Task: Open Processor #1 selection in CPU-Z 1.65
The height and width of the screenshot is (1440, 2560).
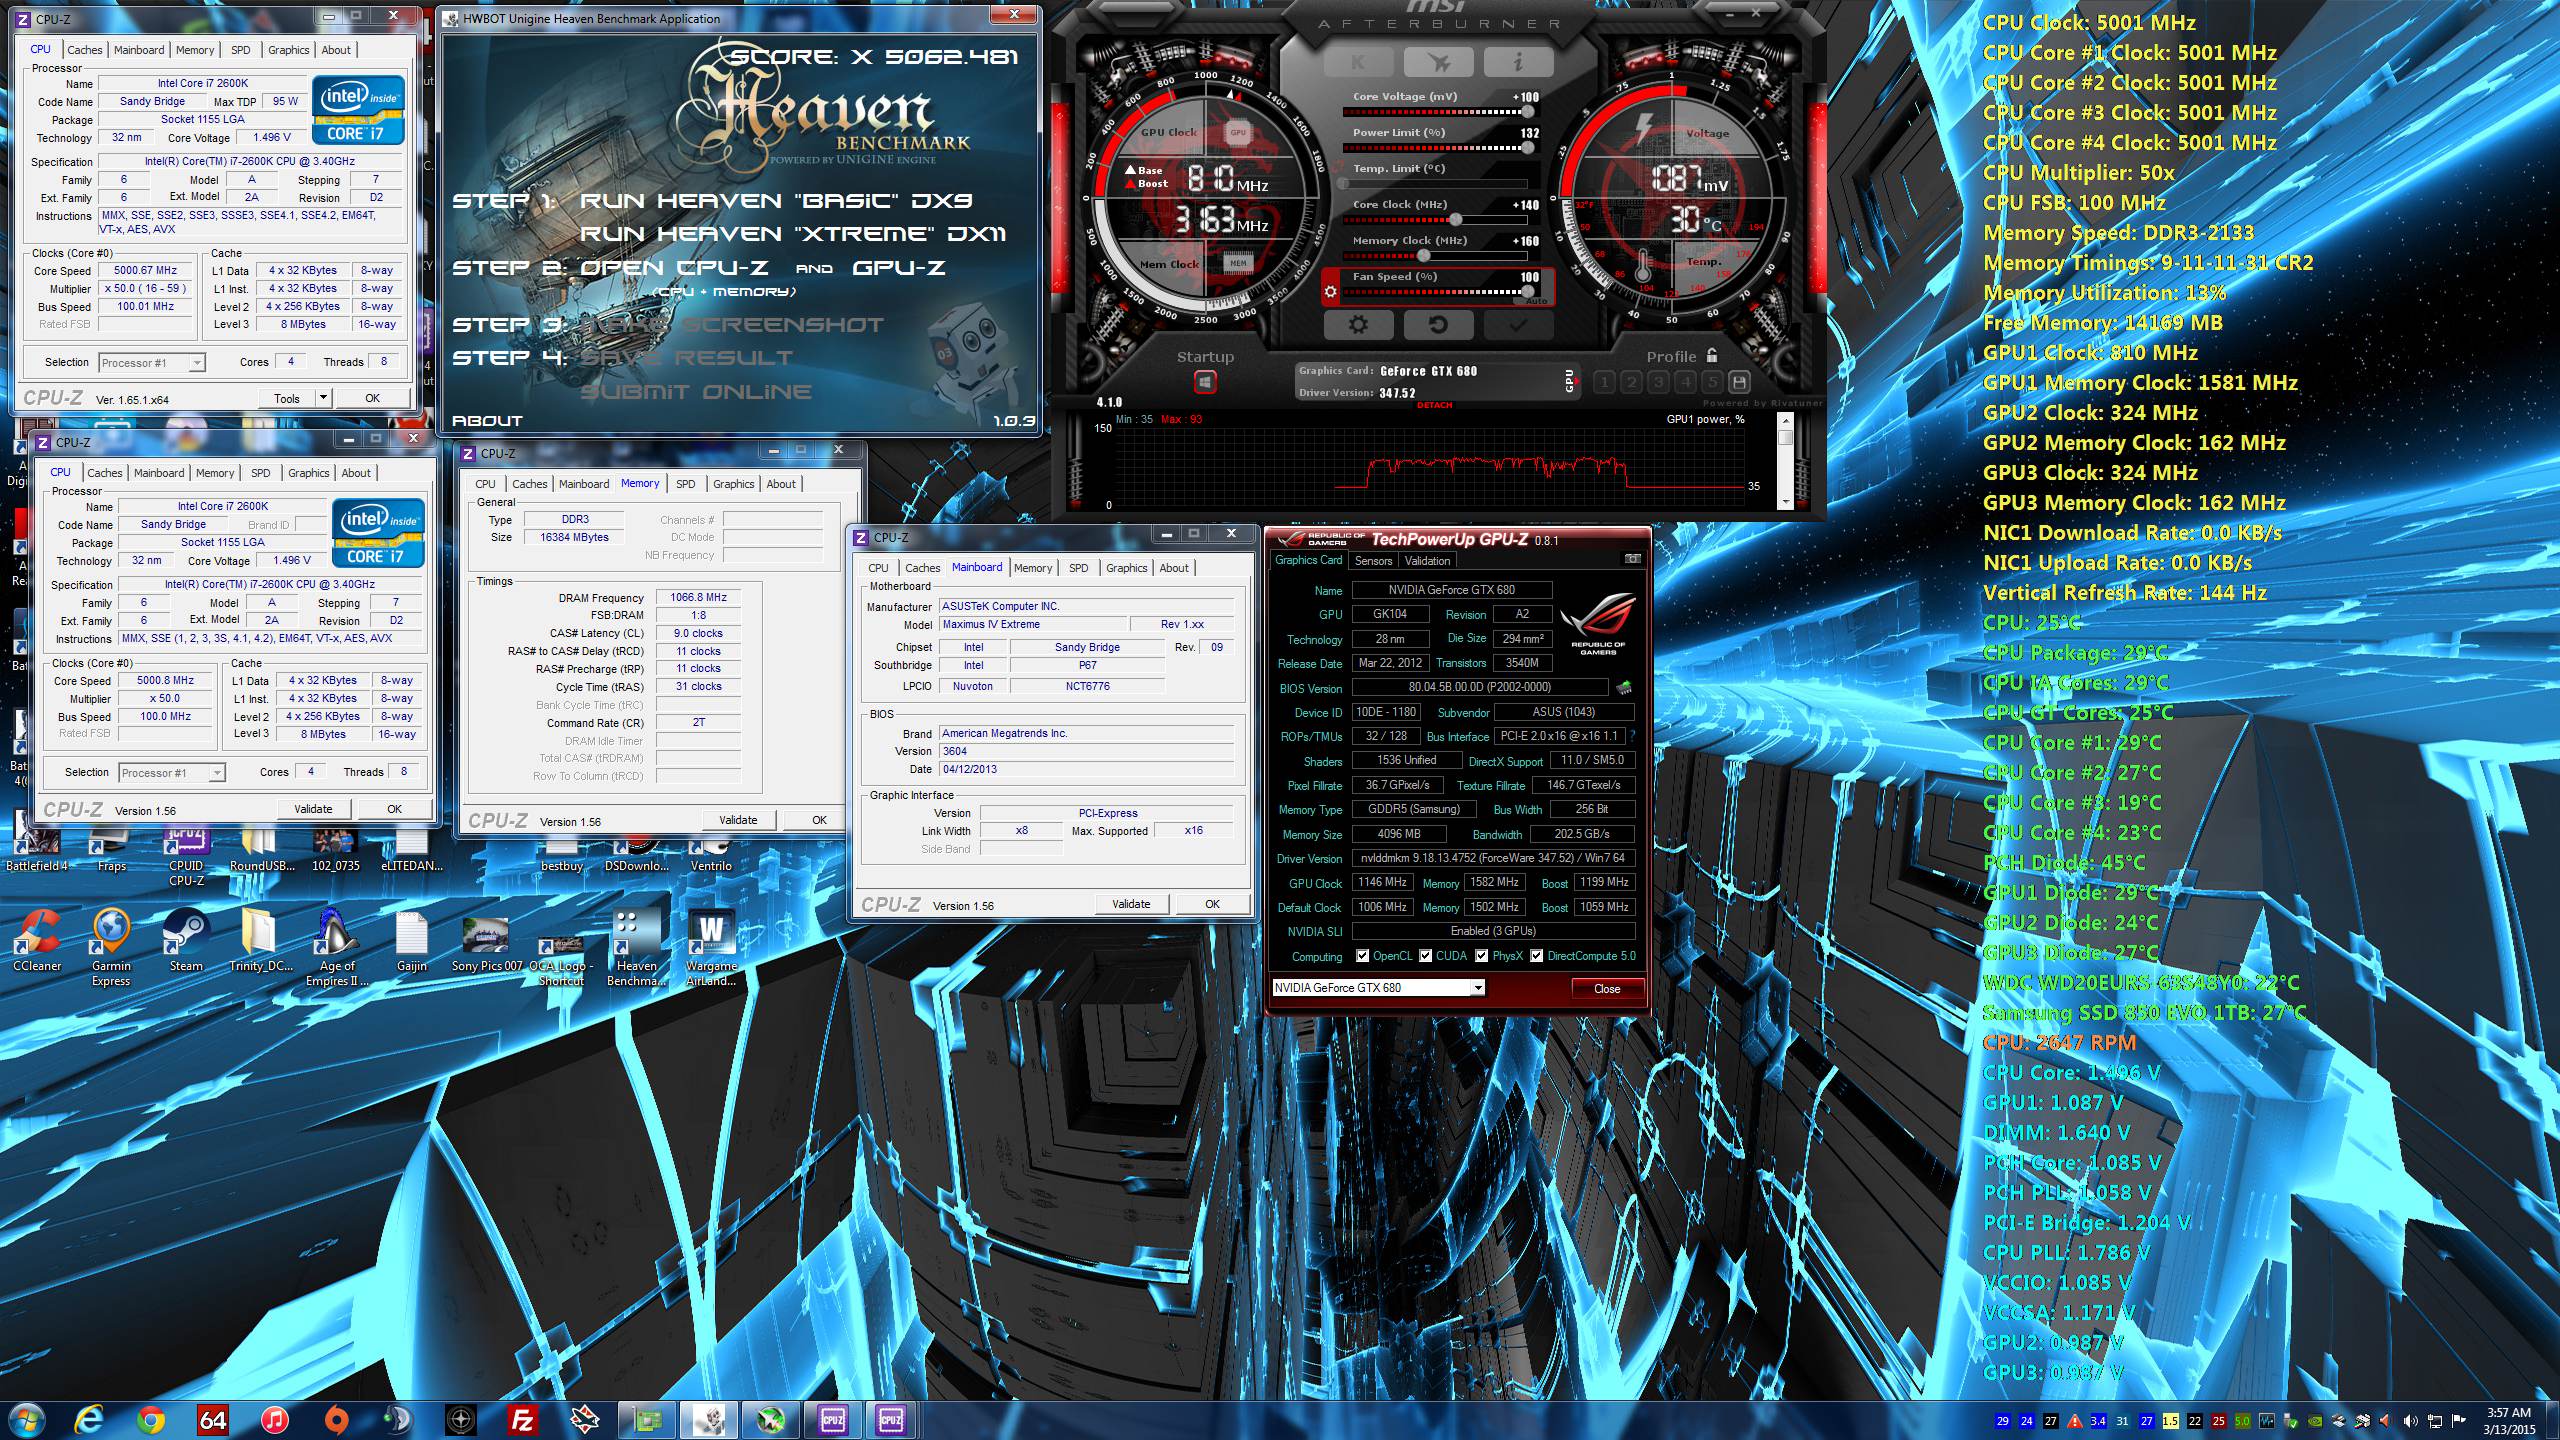Action: click(x=152, y=363)
